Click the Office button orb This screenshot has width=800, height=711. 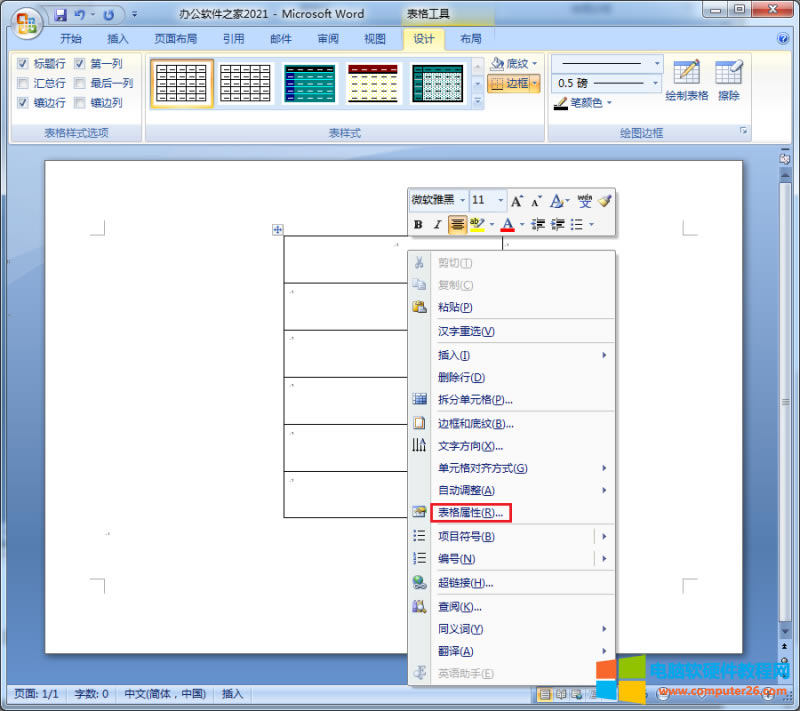(x=26, y=23)
